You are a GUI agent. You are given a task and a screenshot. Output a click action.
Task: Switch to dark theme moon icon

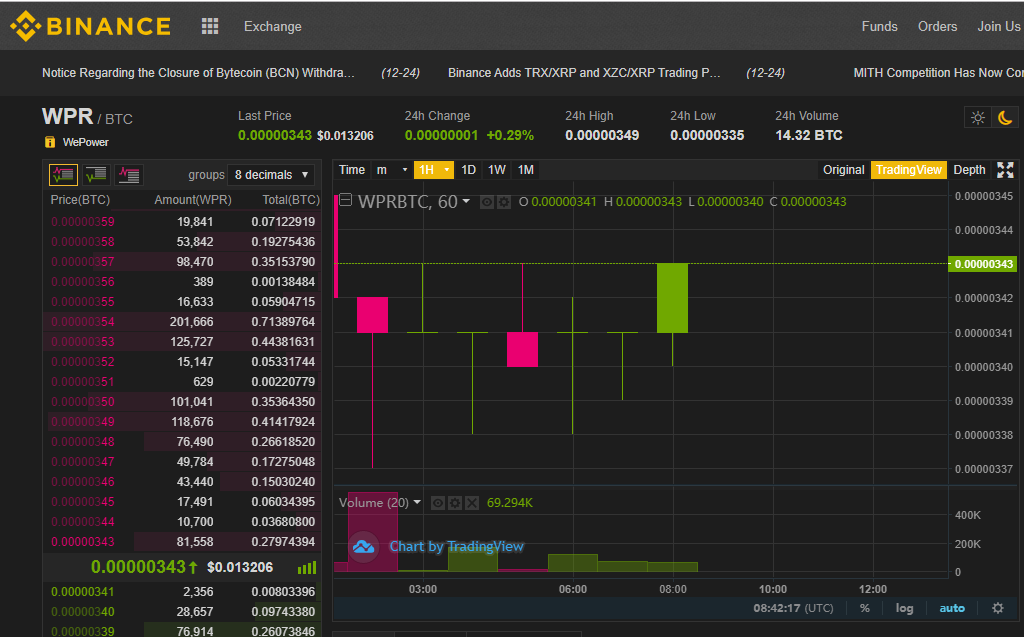coord(1004,118)
